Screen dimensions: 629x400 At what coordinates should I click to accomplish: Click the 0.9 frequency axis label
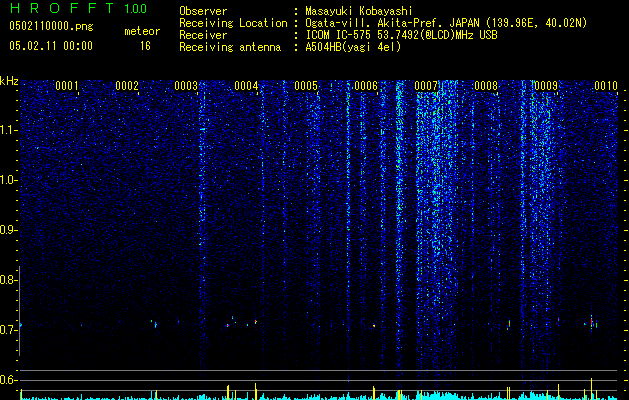(x=7, y=230)
